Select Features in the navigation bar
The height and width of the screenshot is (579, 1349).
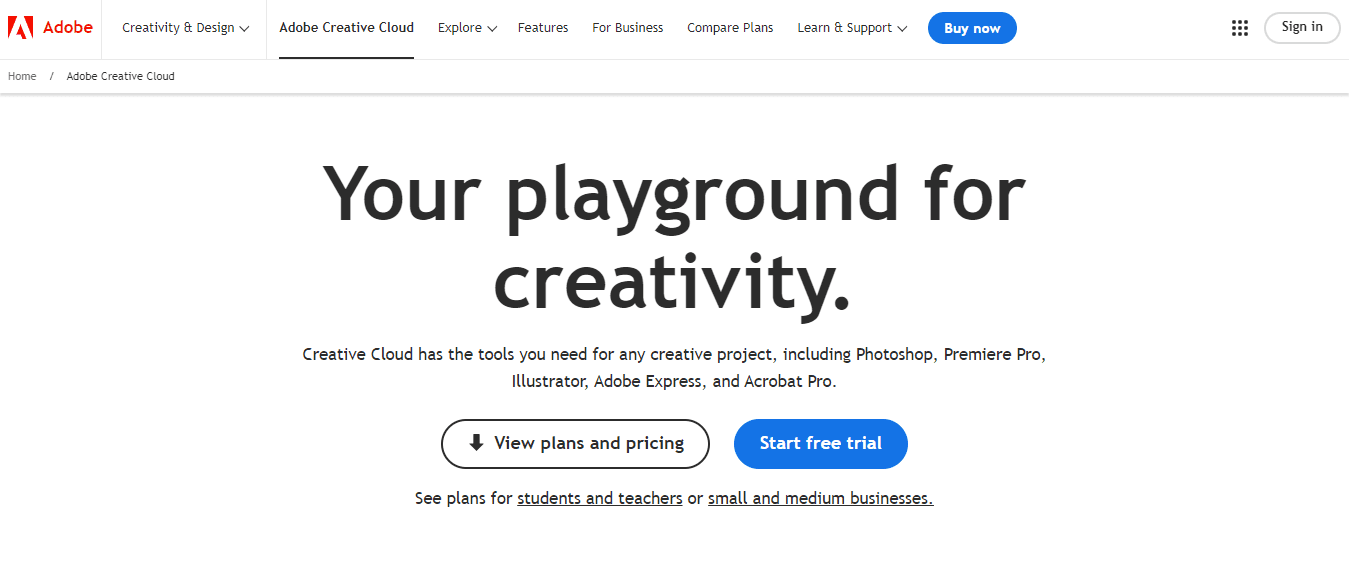point(542,28)
